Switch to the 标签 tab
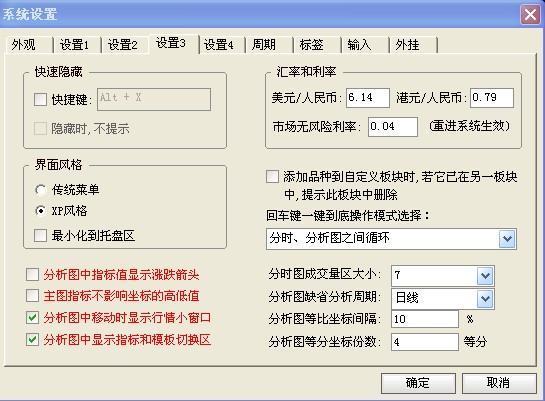This screenshot has width=545, height=401. click(317, 45)
